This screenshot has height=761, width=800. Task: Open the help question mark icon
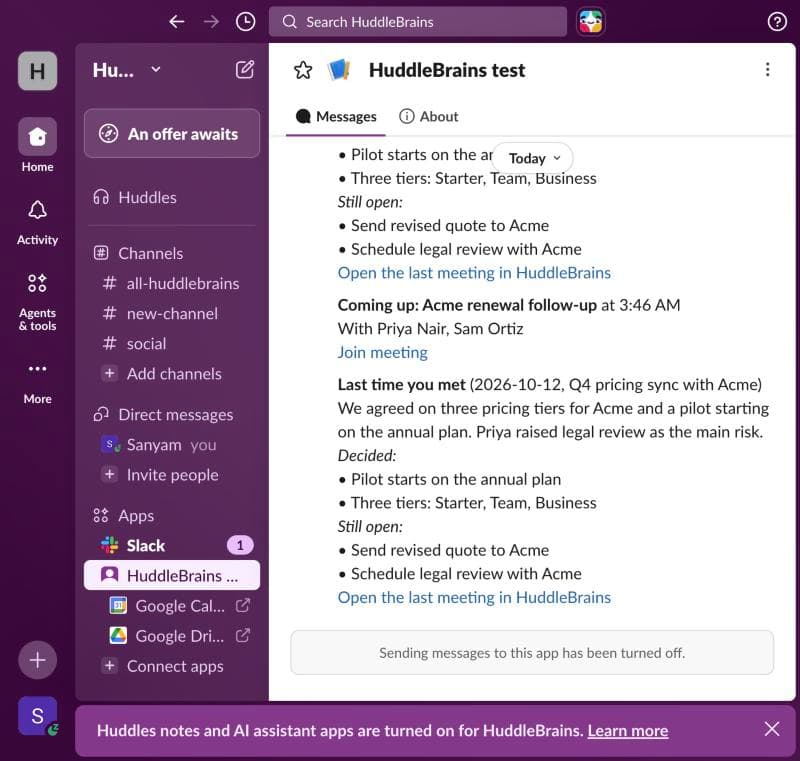777,22
